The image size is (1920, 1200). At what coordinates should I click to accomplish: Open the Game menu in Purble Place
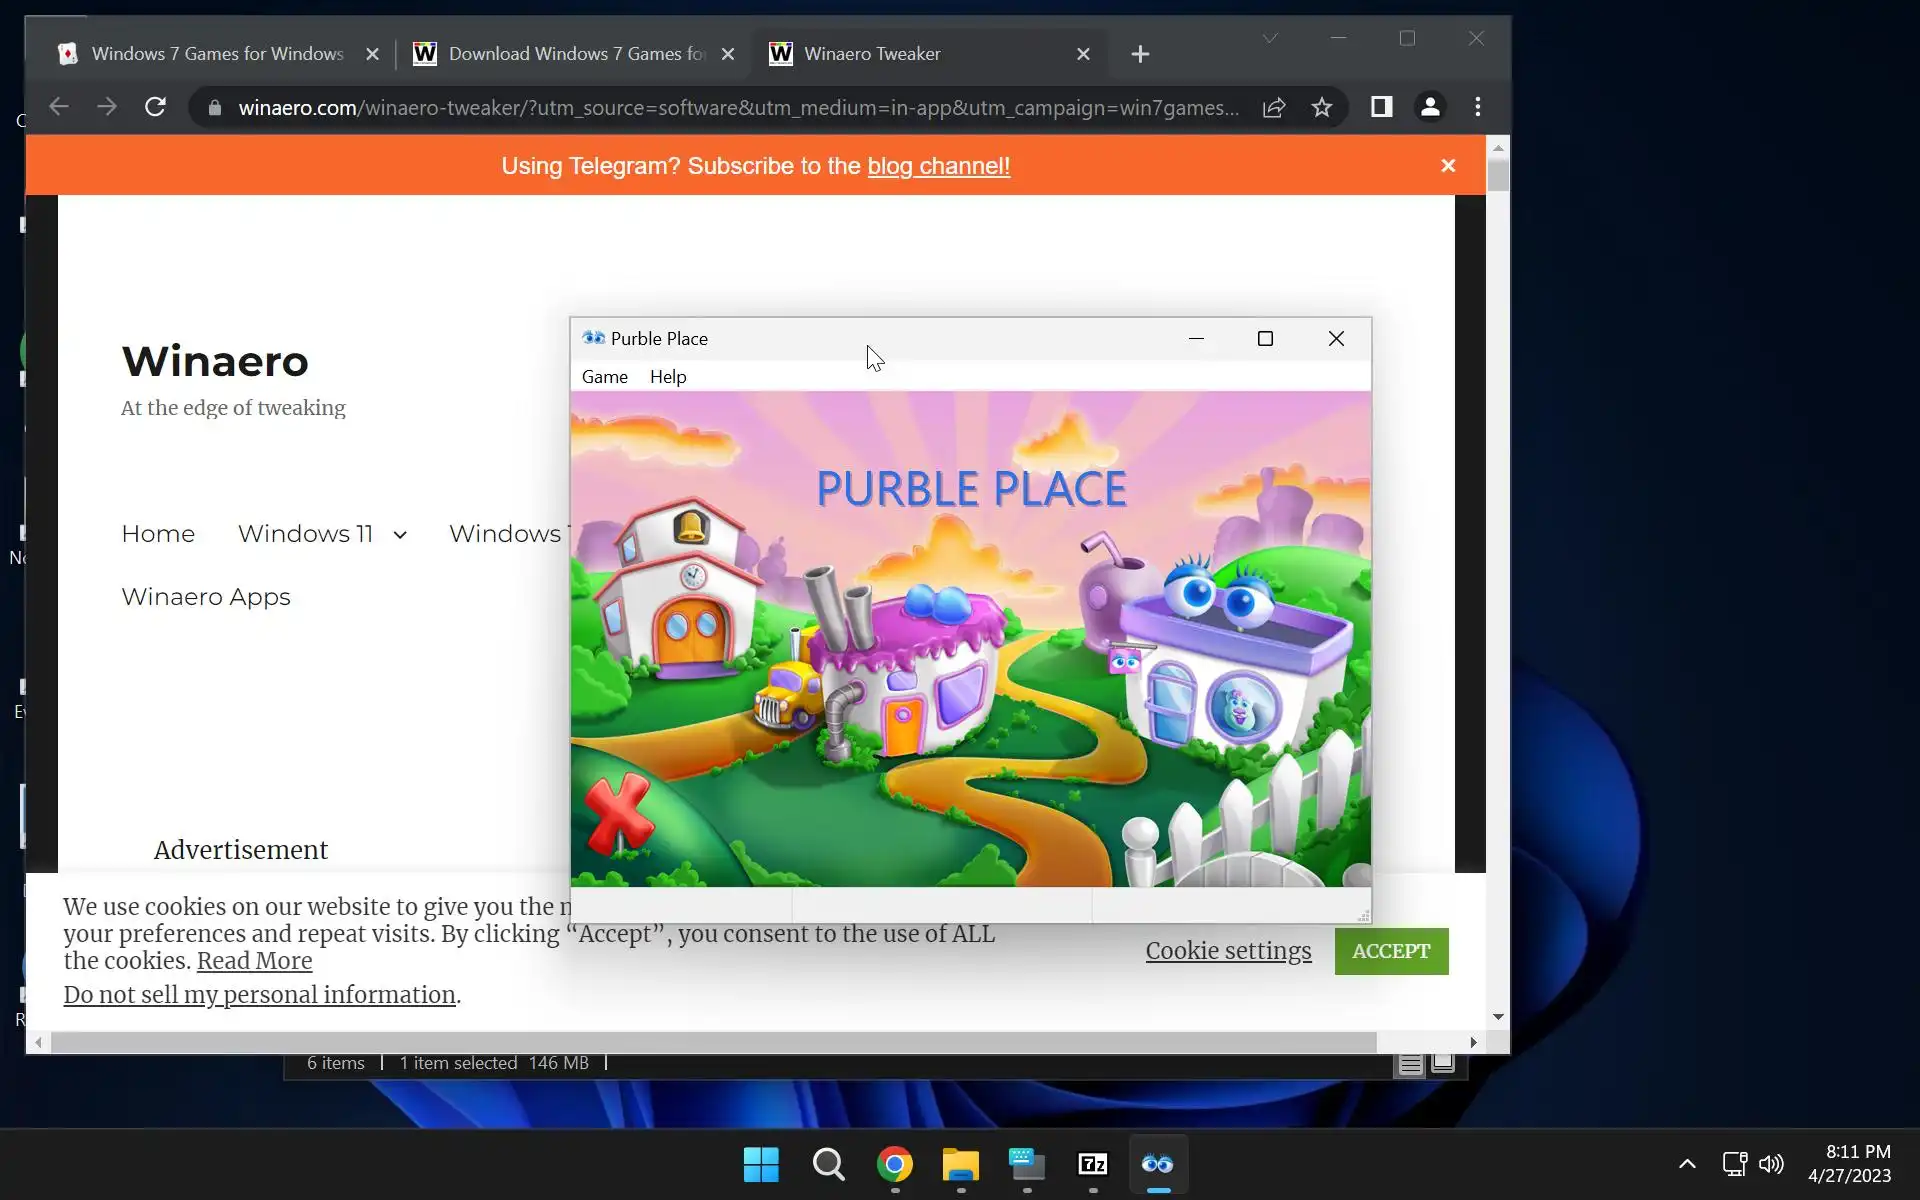coord(604,377)
